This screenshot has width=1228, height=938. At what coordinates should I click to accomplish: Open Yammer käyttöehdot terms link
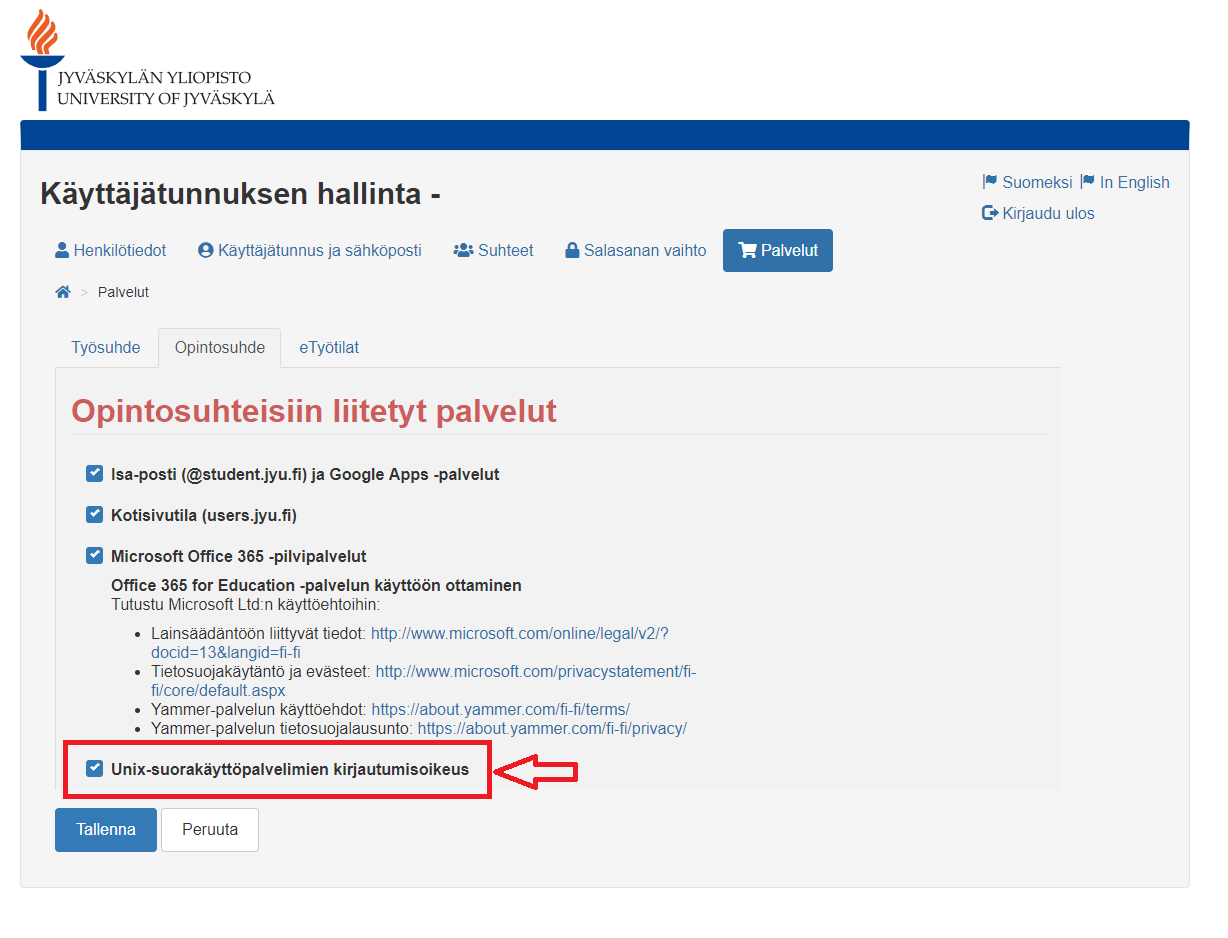pos(500,710)
